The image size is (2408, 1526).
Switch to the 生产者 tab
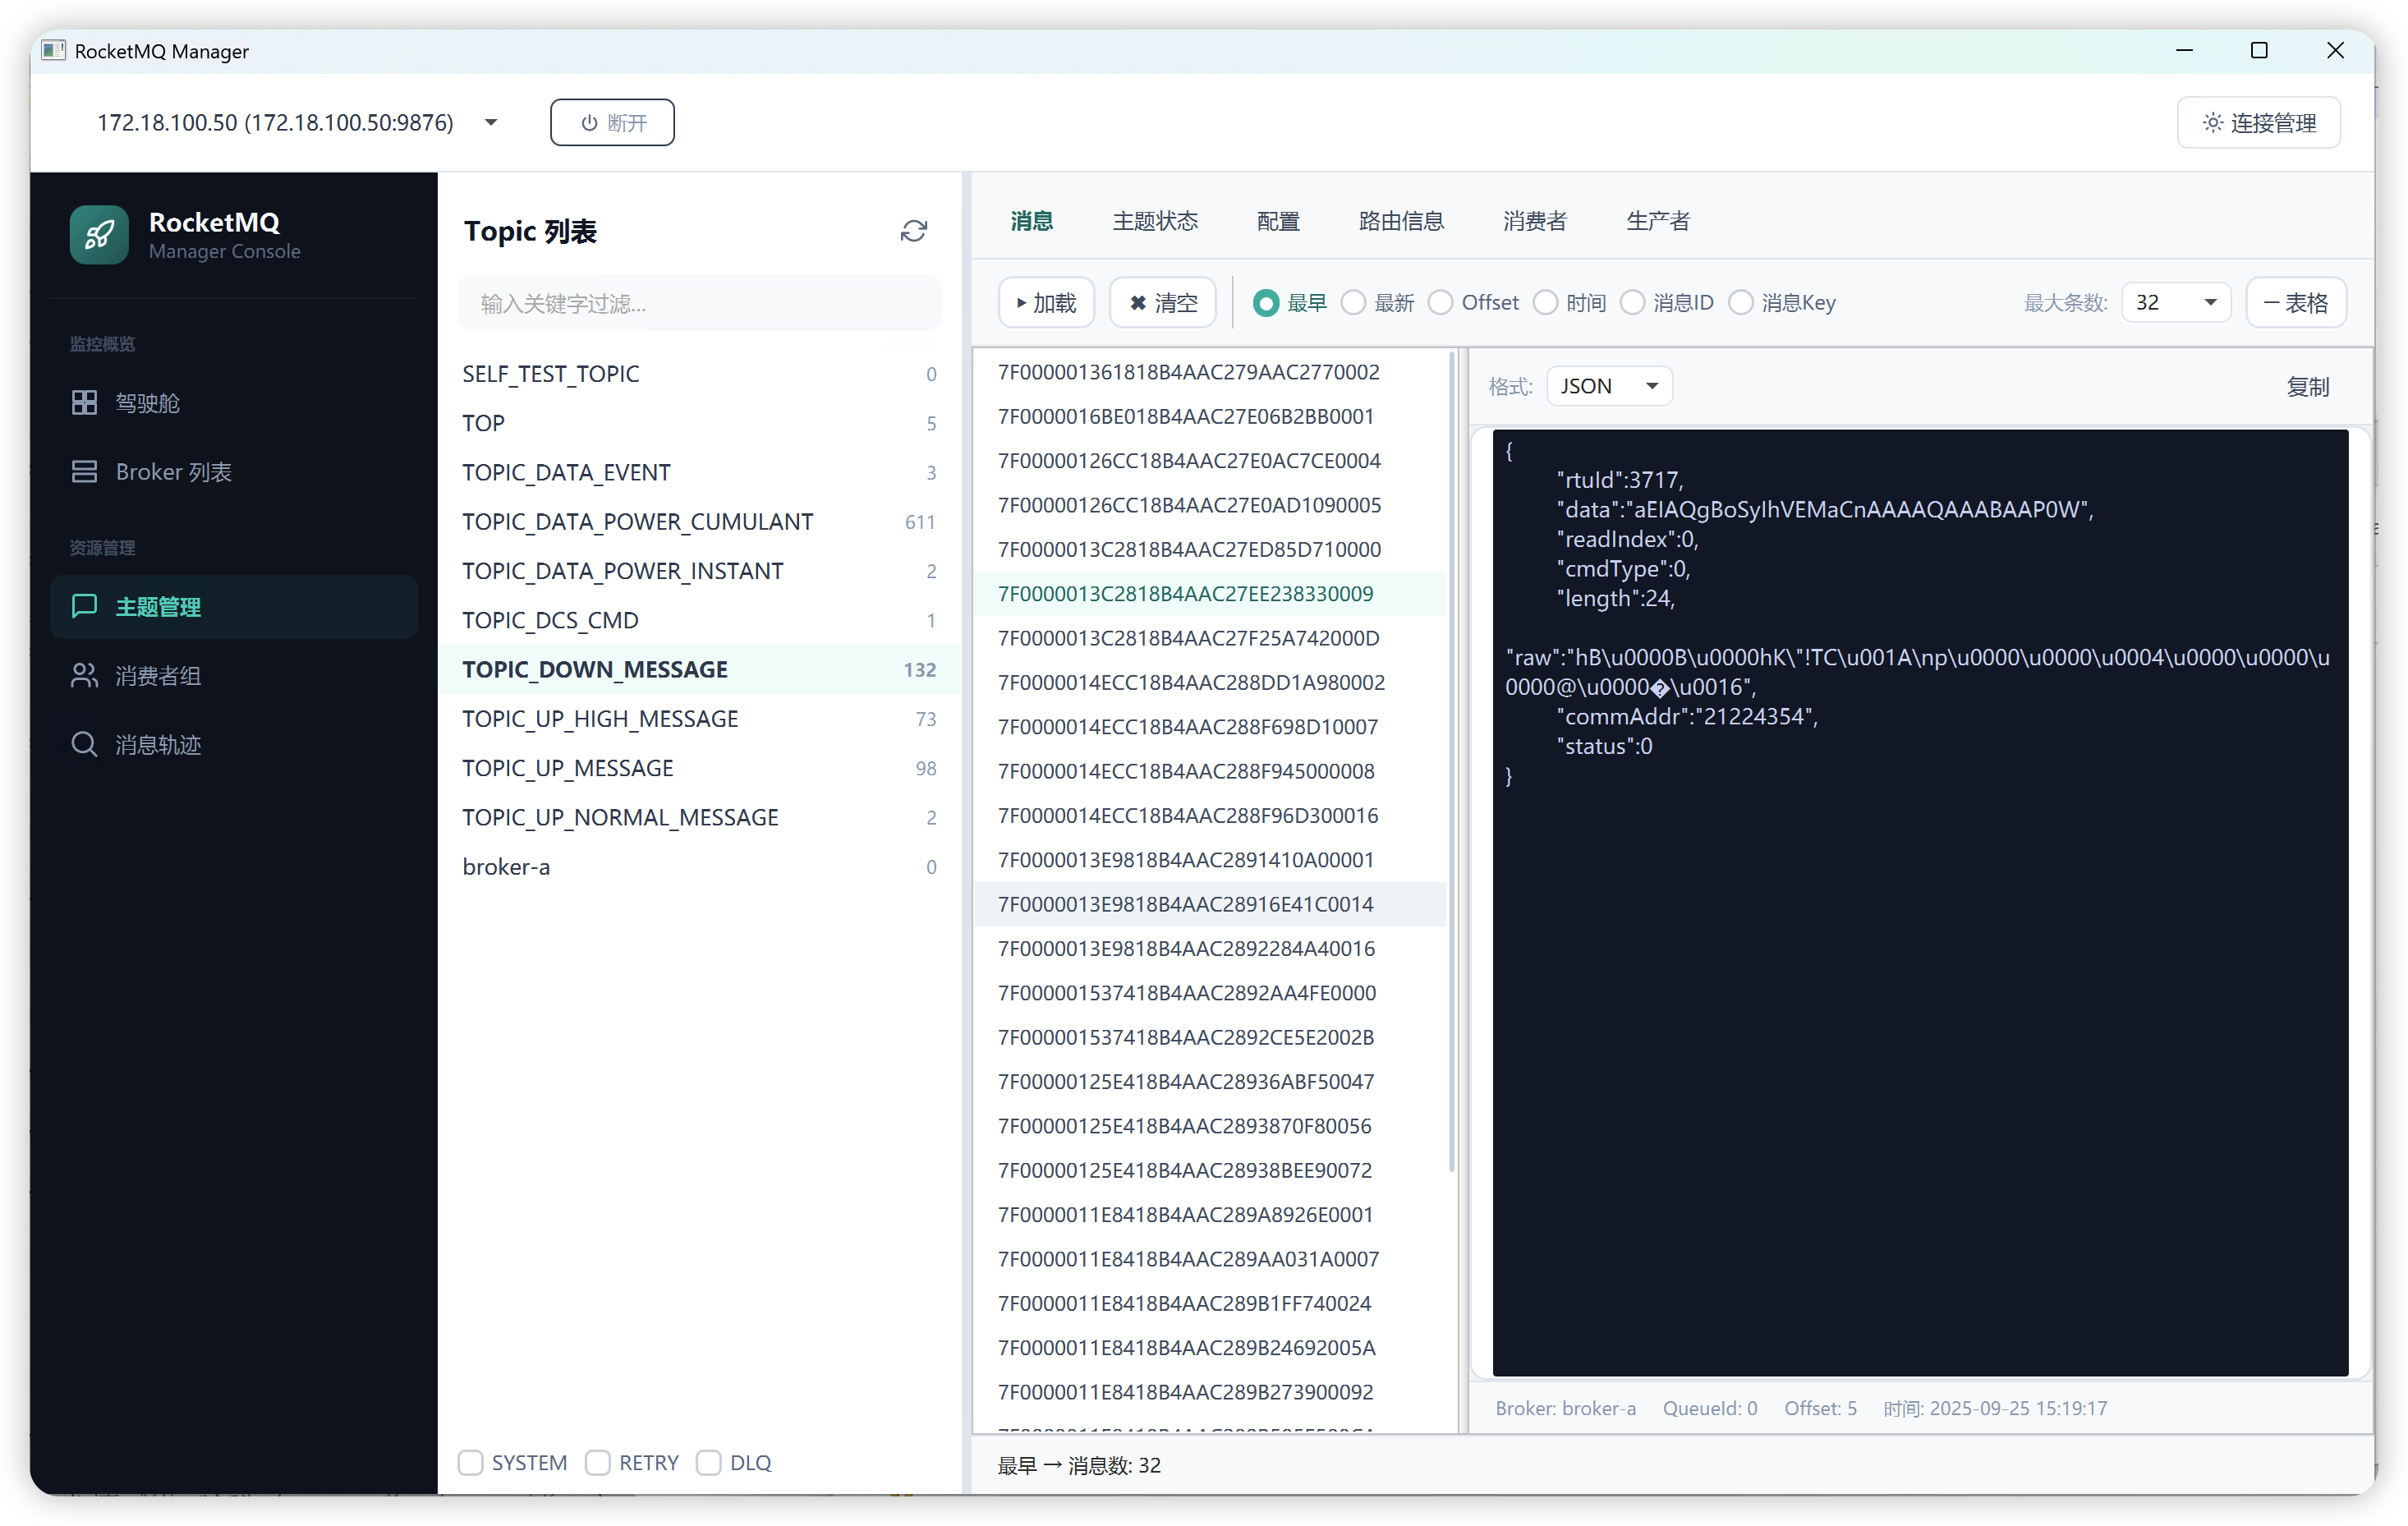click(x=1658, y=221)
